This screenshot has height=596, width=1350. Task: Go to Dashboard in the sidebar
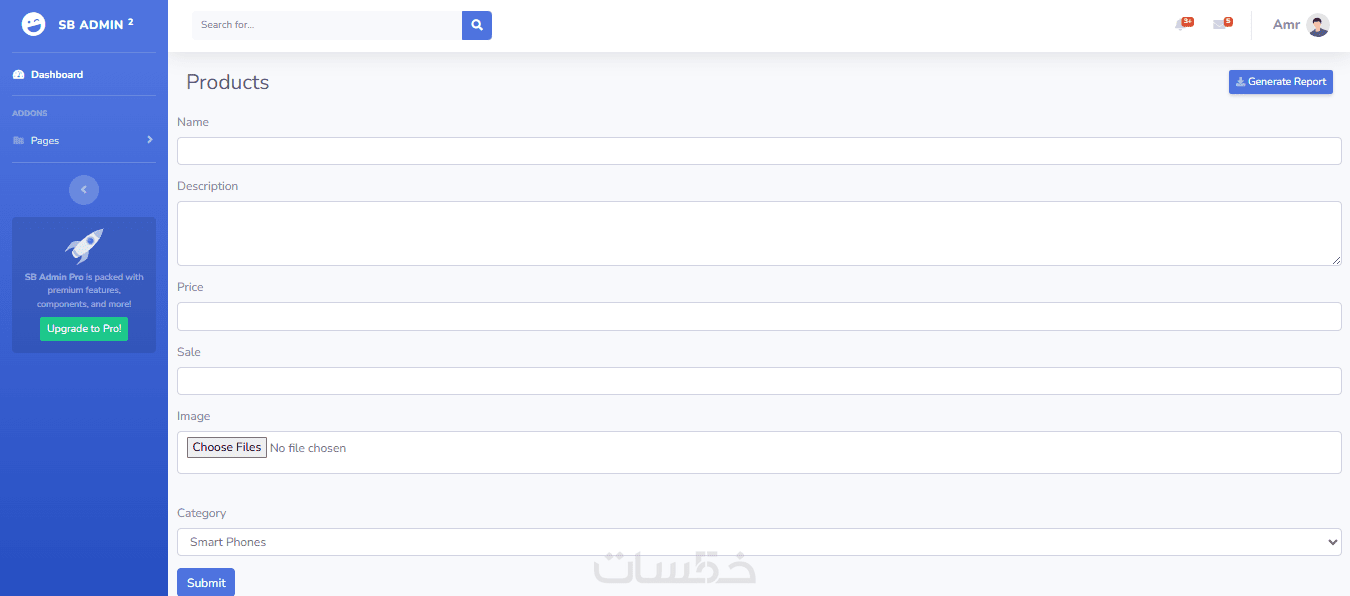pyautogui.click(x=57, y=75)
